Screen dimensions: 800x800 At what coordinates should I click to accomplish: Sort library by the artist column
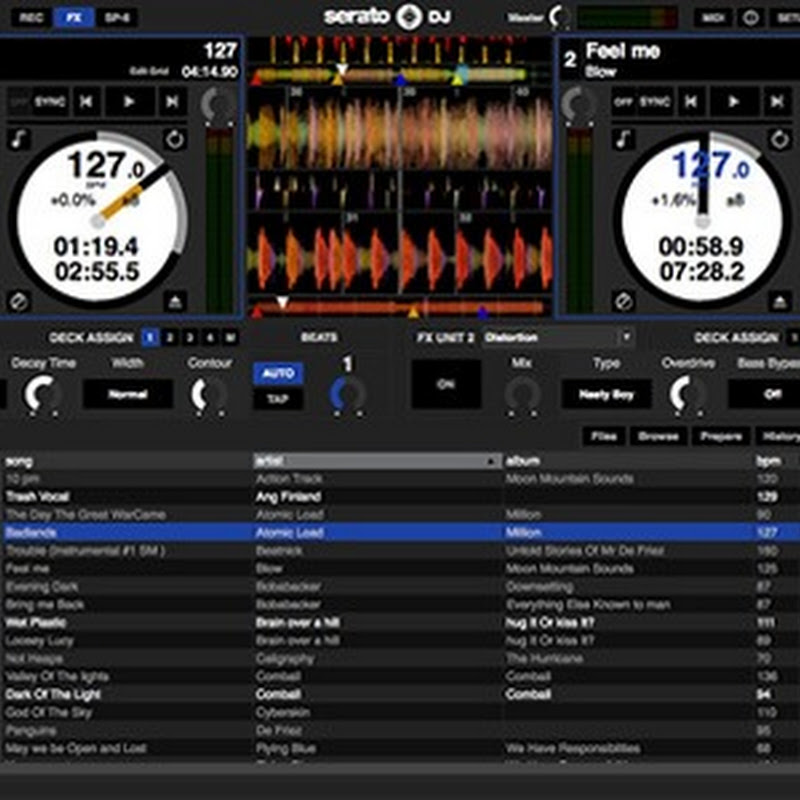[x=376, y=461]
